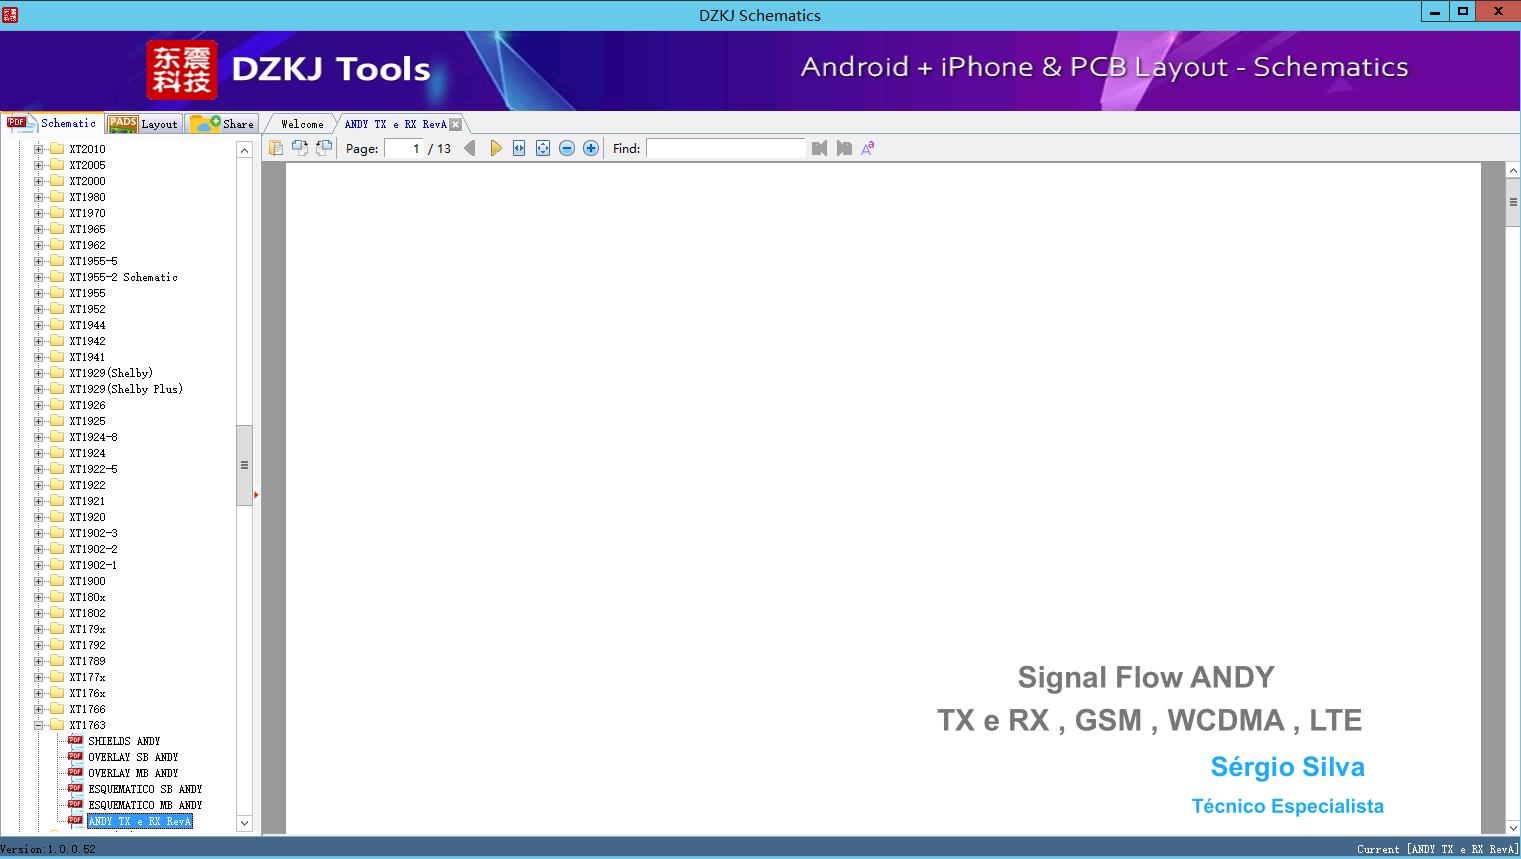Open the Share tab
The height and width of the screenshot is (859, 1521).
pos(222,124)
